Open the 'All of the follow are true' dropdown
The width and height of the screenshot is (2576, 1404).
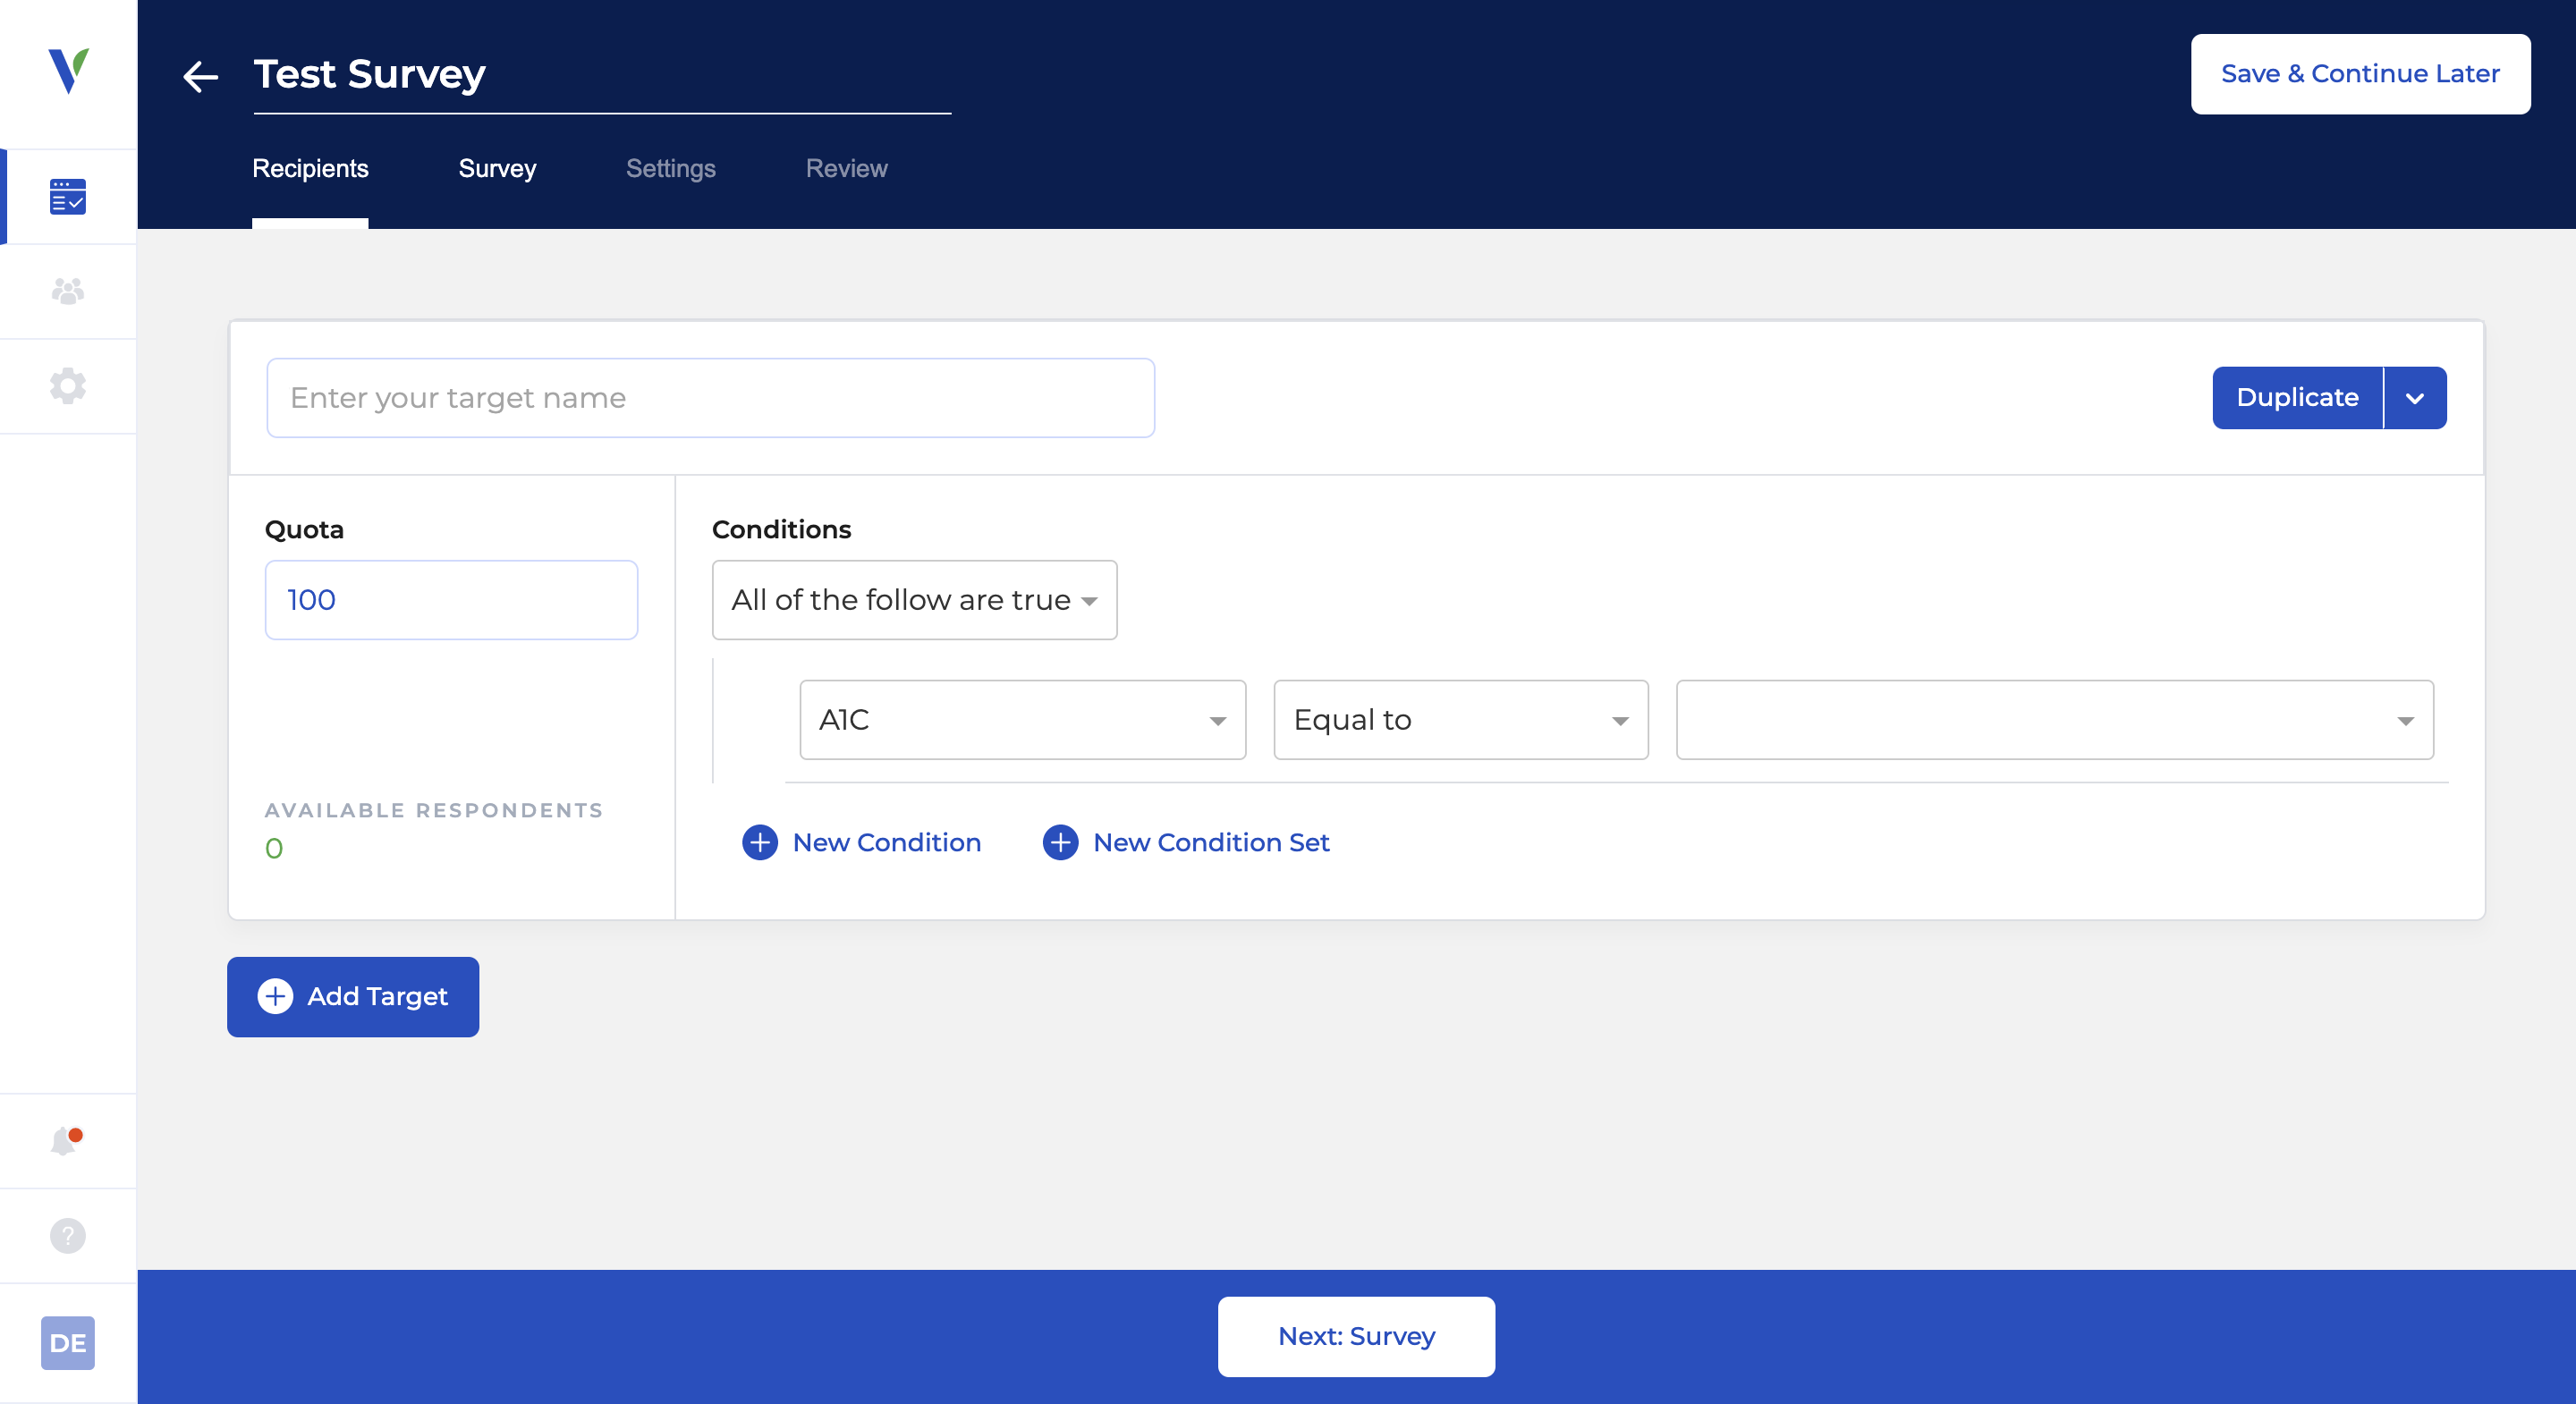point(913,600)
